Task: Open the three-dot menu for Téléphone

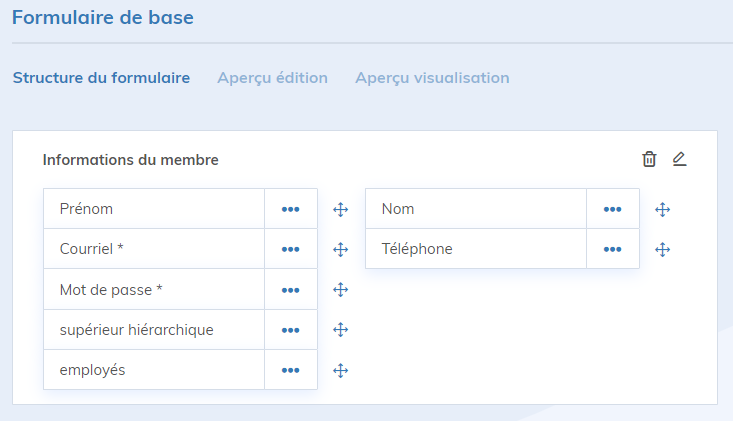Action: coord(613,249)
